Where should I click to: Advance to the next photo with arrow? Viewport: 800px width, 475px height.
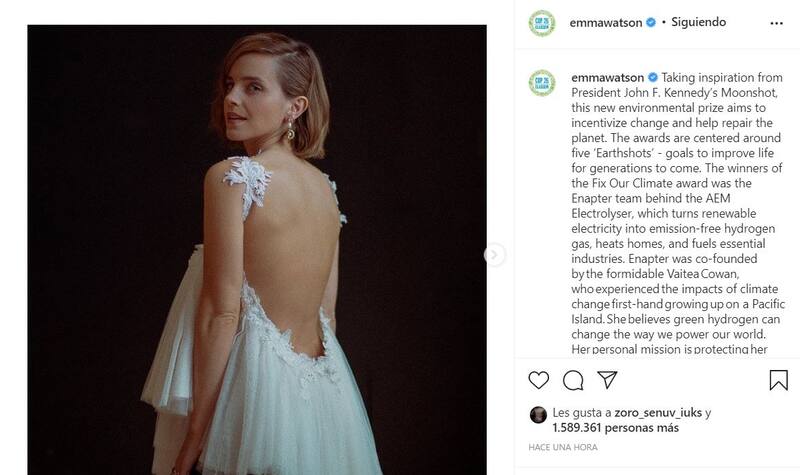(x=493, y=255)
